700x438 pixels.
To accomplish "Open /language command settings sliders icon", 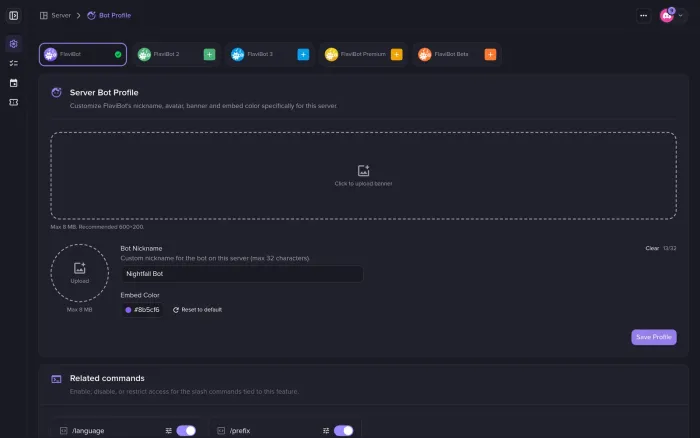I will [x=169, y=431].
